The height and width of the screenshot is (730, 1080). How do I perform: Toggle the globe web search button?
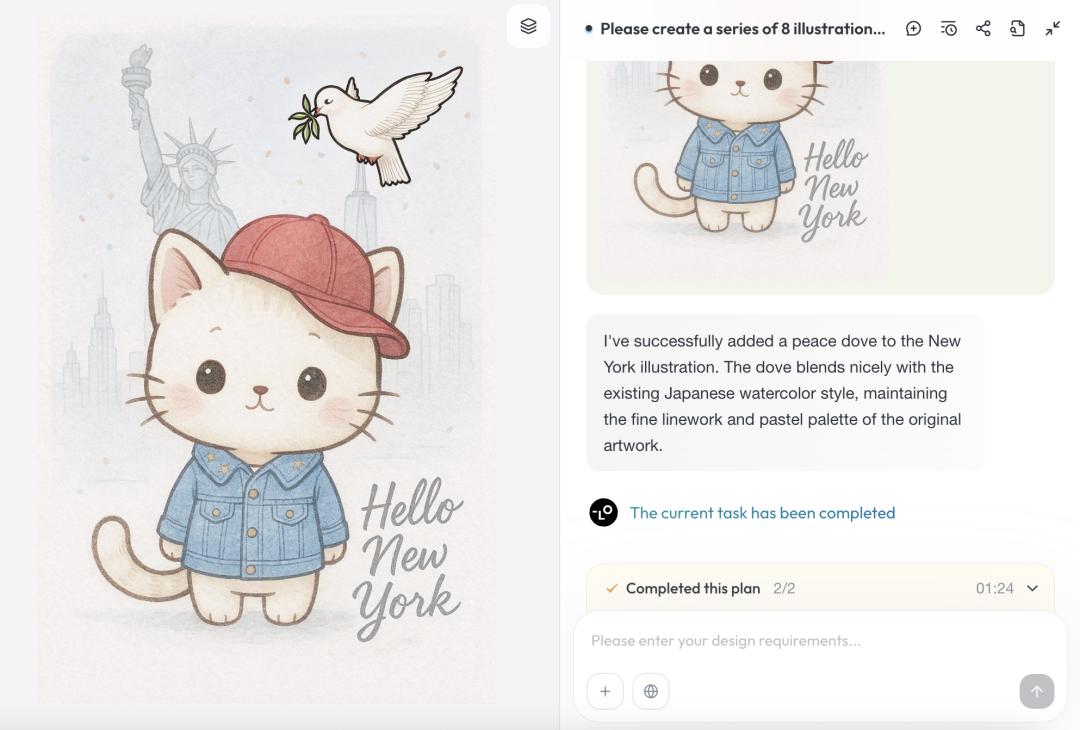pos(651,691)
